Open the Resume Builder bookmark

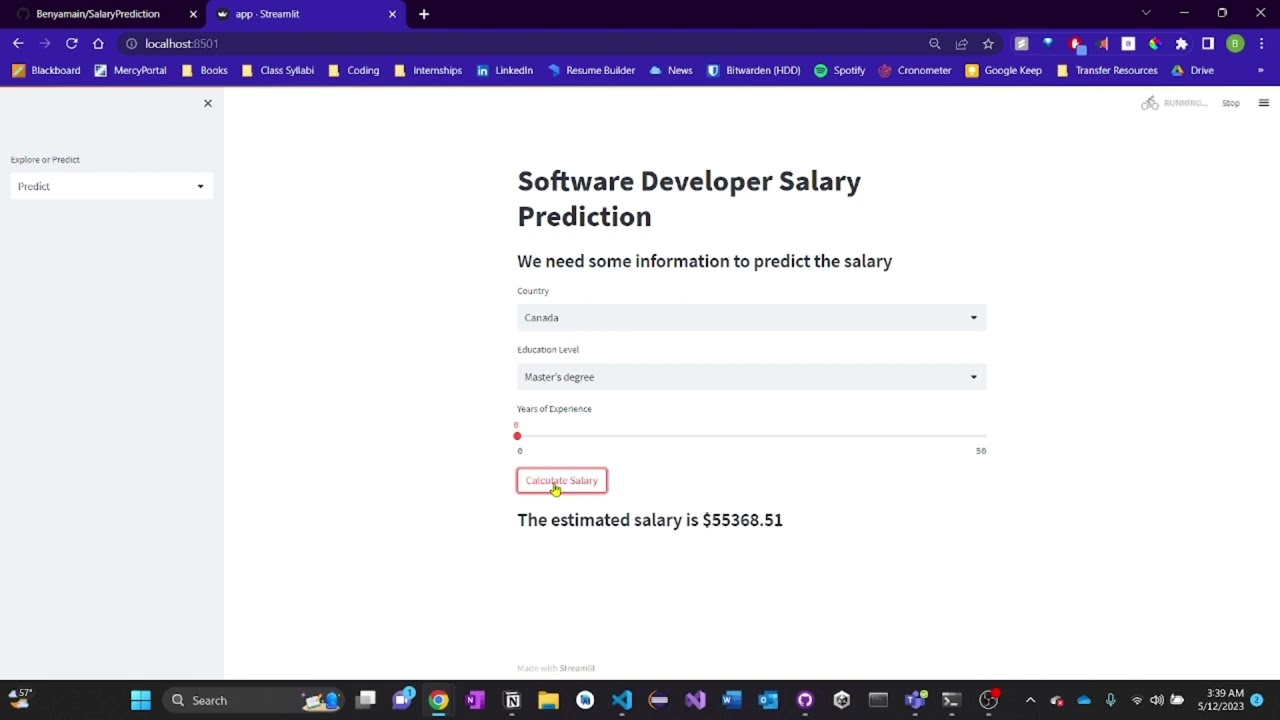point(591,71)
